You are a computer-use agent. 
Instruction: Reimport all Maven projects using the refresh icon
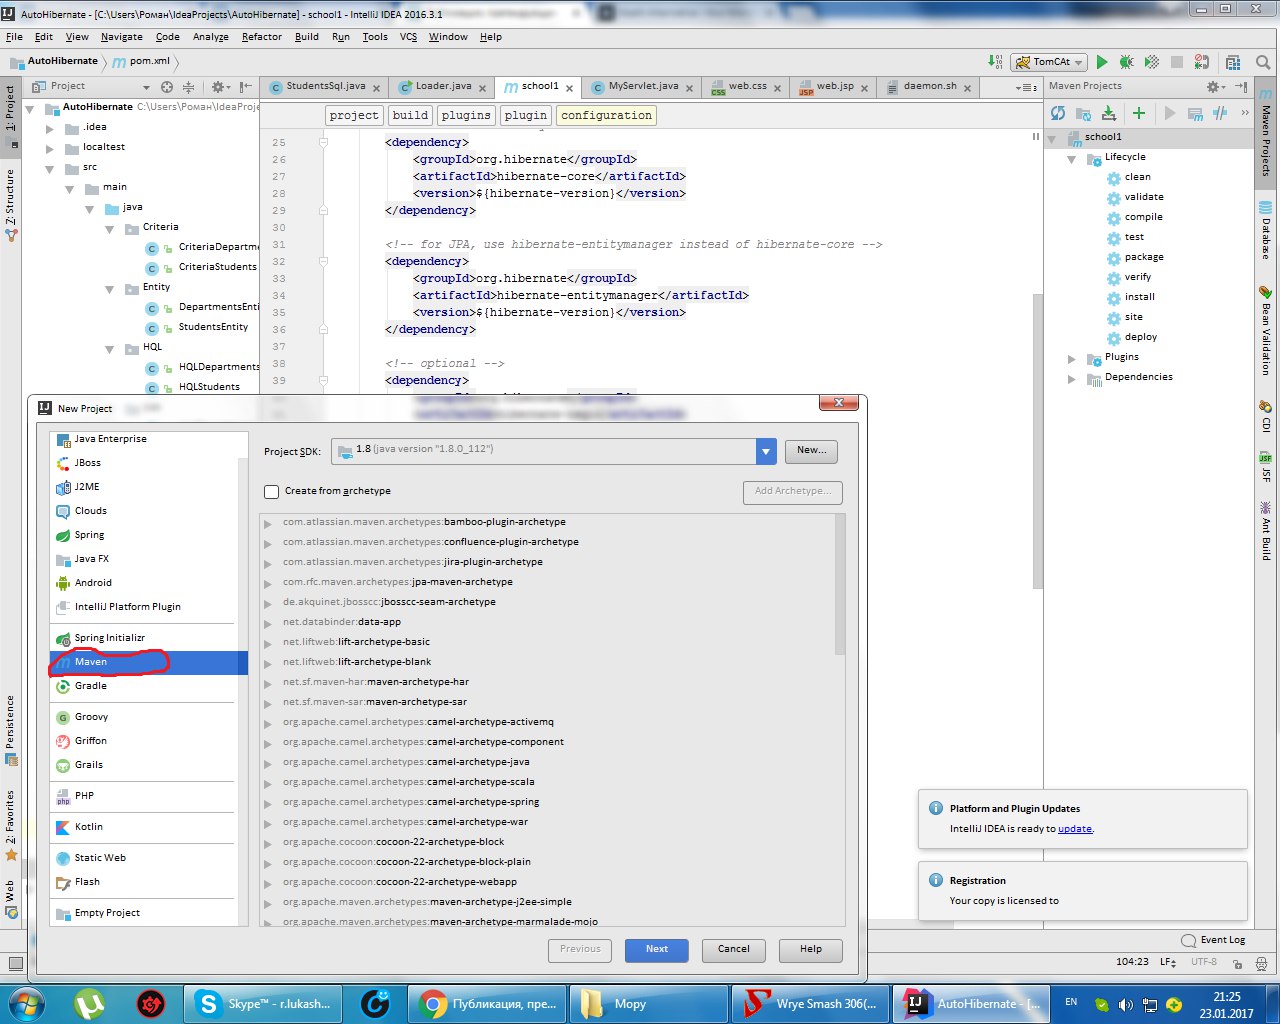(x=1058, y=113)
